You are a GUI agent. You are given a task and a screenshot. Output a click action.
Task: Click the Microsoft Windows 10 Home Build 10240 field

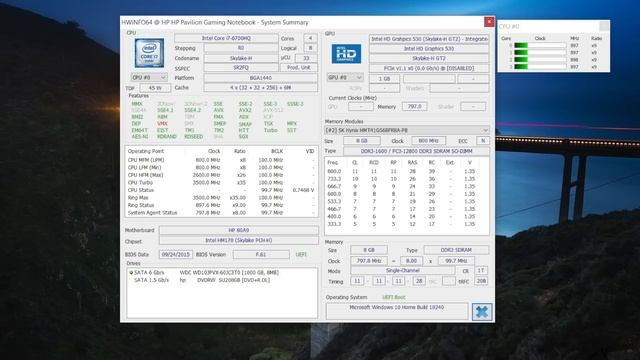(x=397, y=311)
